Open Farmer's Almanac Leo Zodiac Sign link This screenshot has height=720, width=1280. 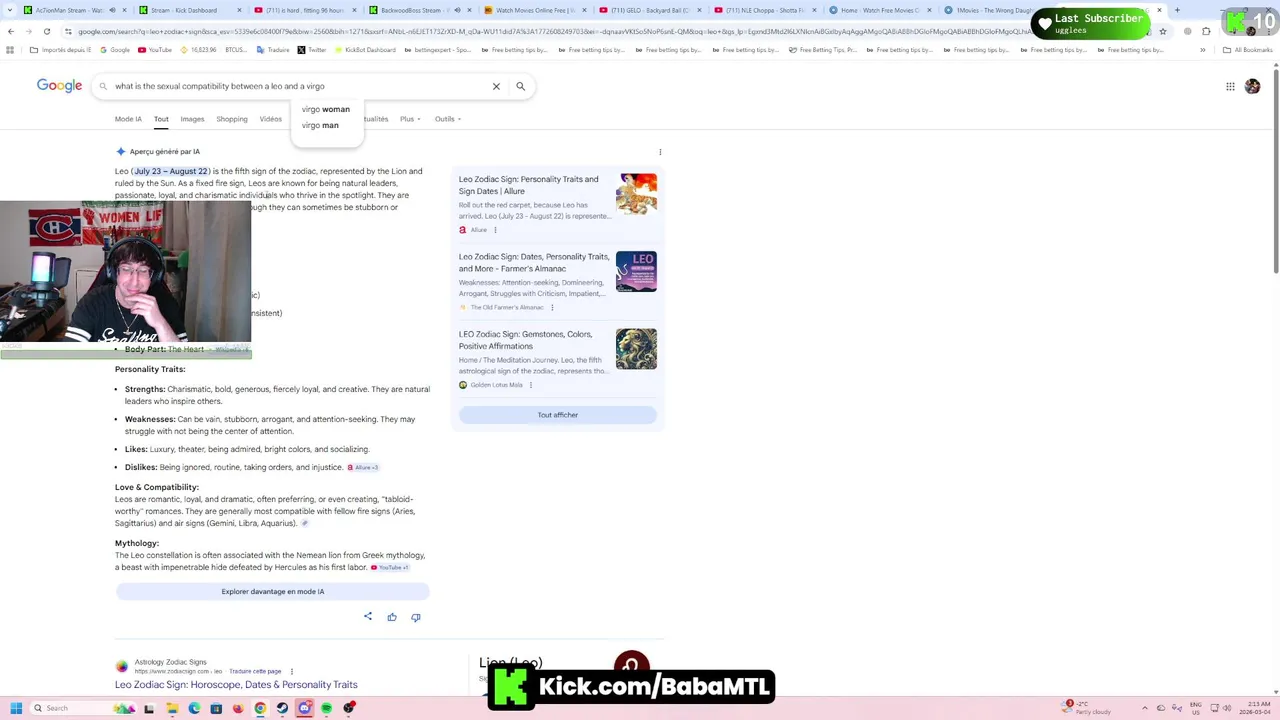click(x=534, y=262)
